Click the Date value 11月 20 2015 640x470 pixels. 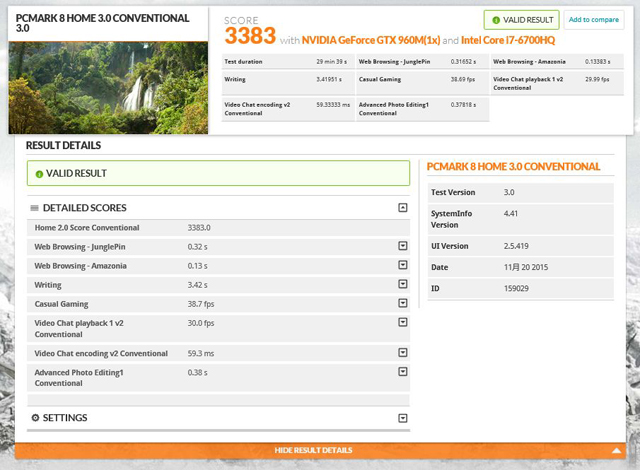tap(526, 267)
